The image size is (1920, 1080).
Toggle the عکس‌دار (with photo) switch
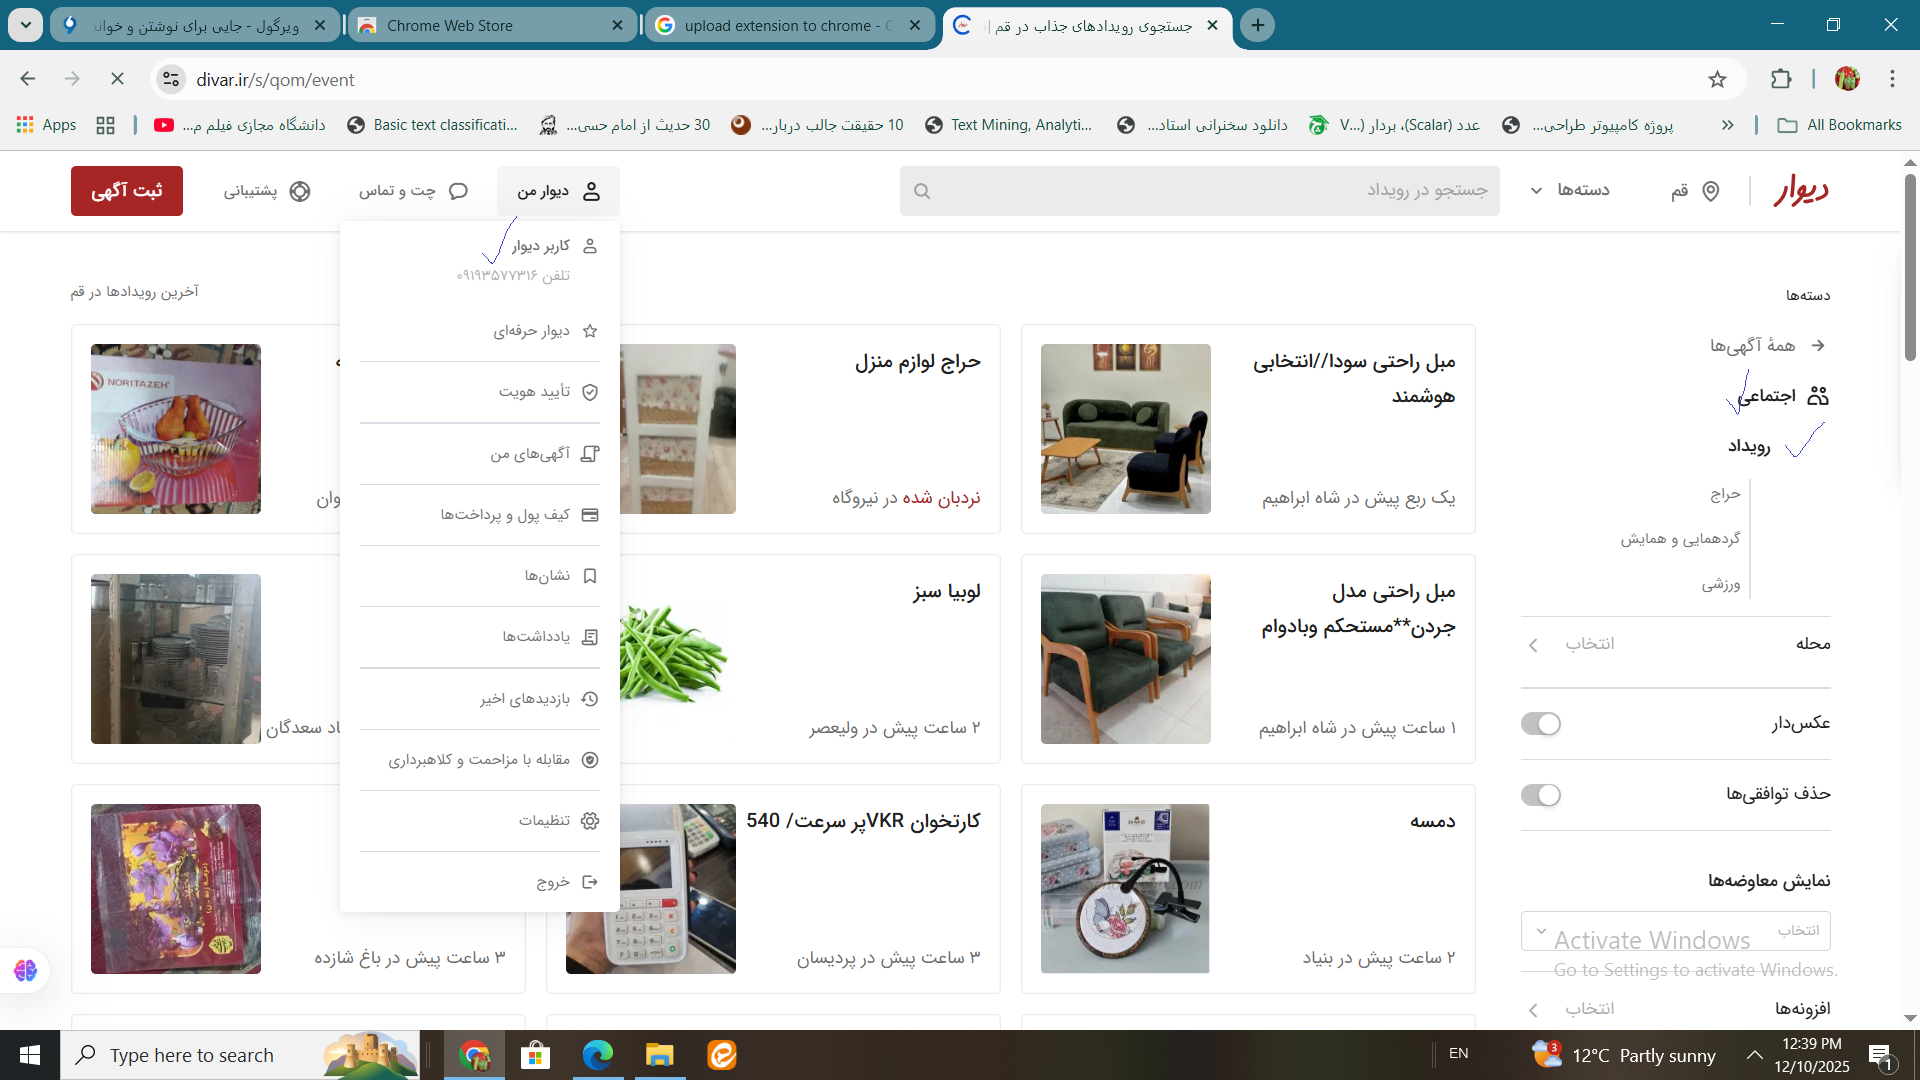click(x=1540, y=724)
